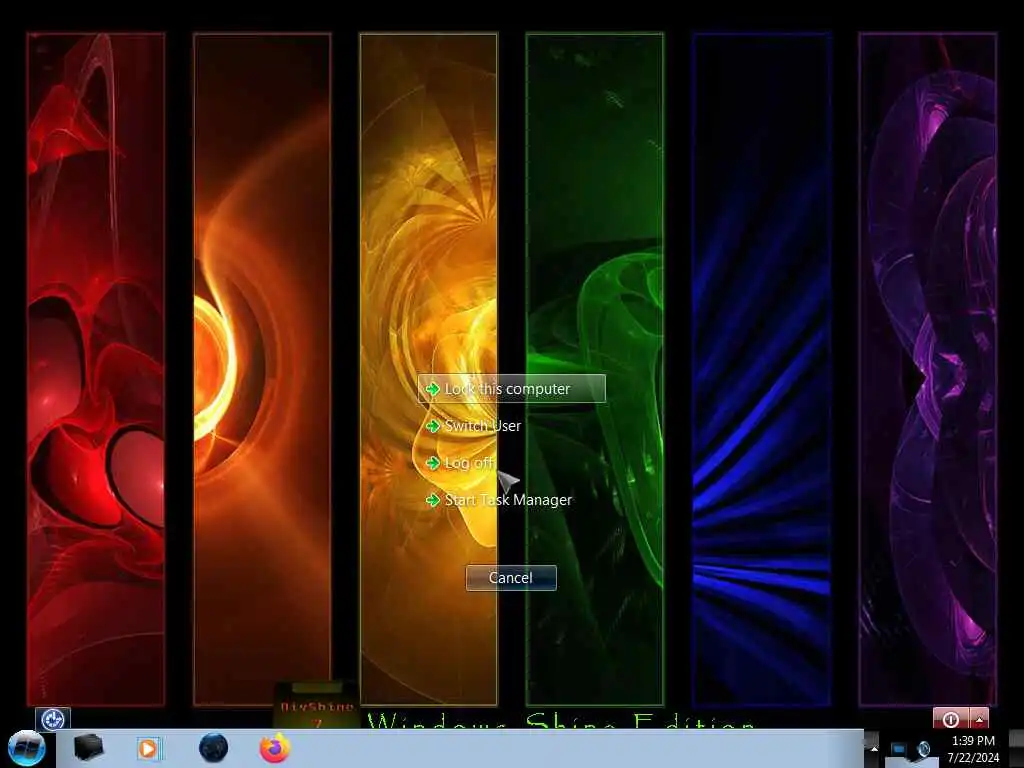Open the black folder taskbar icon
This screenshot has width=1024, height=768.
pos(89,748)
